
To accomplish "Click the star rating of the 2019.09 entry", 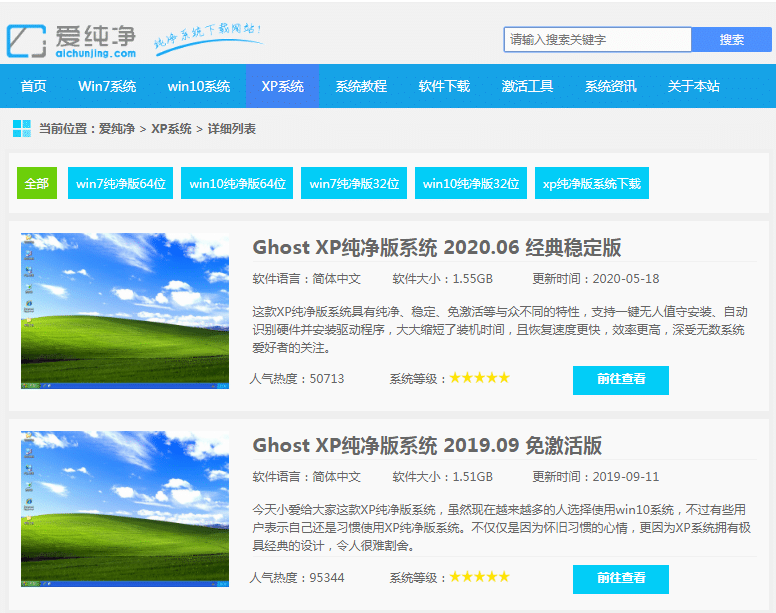I will pos(479,577).
